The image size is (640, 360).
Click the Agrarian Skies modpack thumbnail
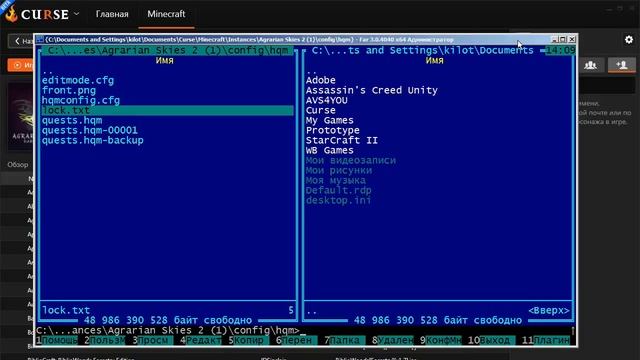point(21,116)
